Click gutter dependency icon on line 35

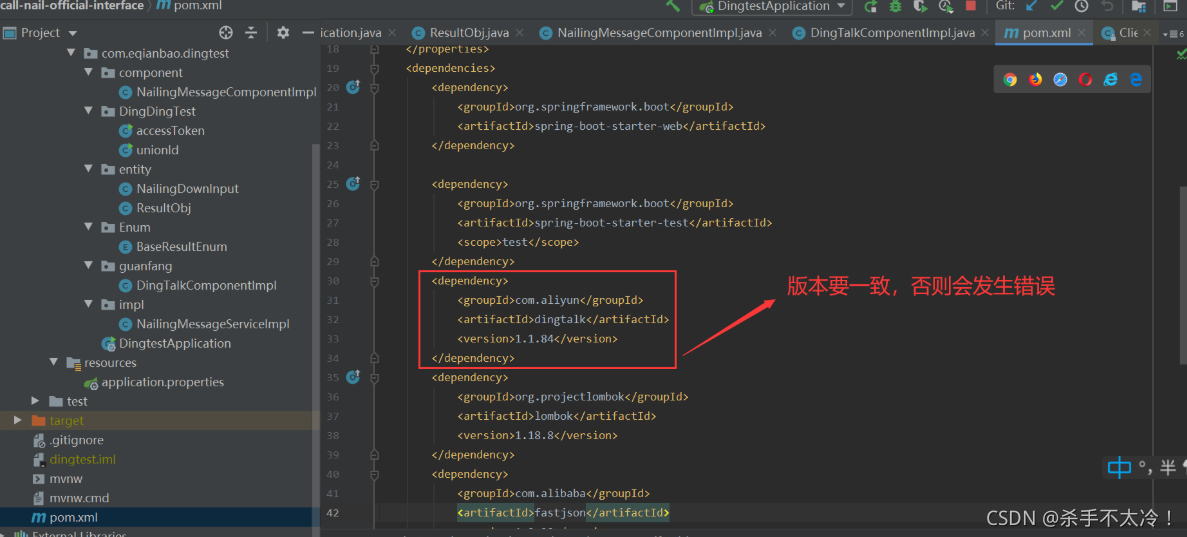353,376
